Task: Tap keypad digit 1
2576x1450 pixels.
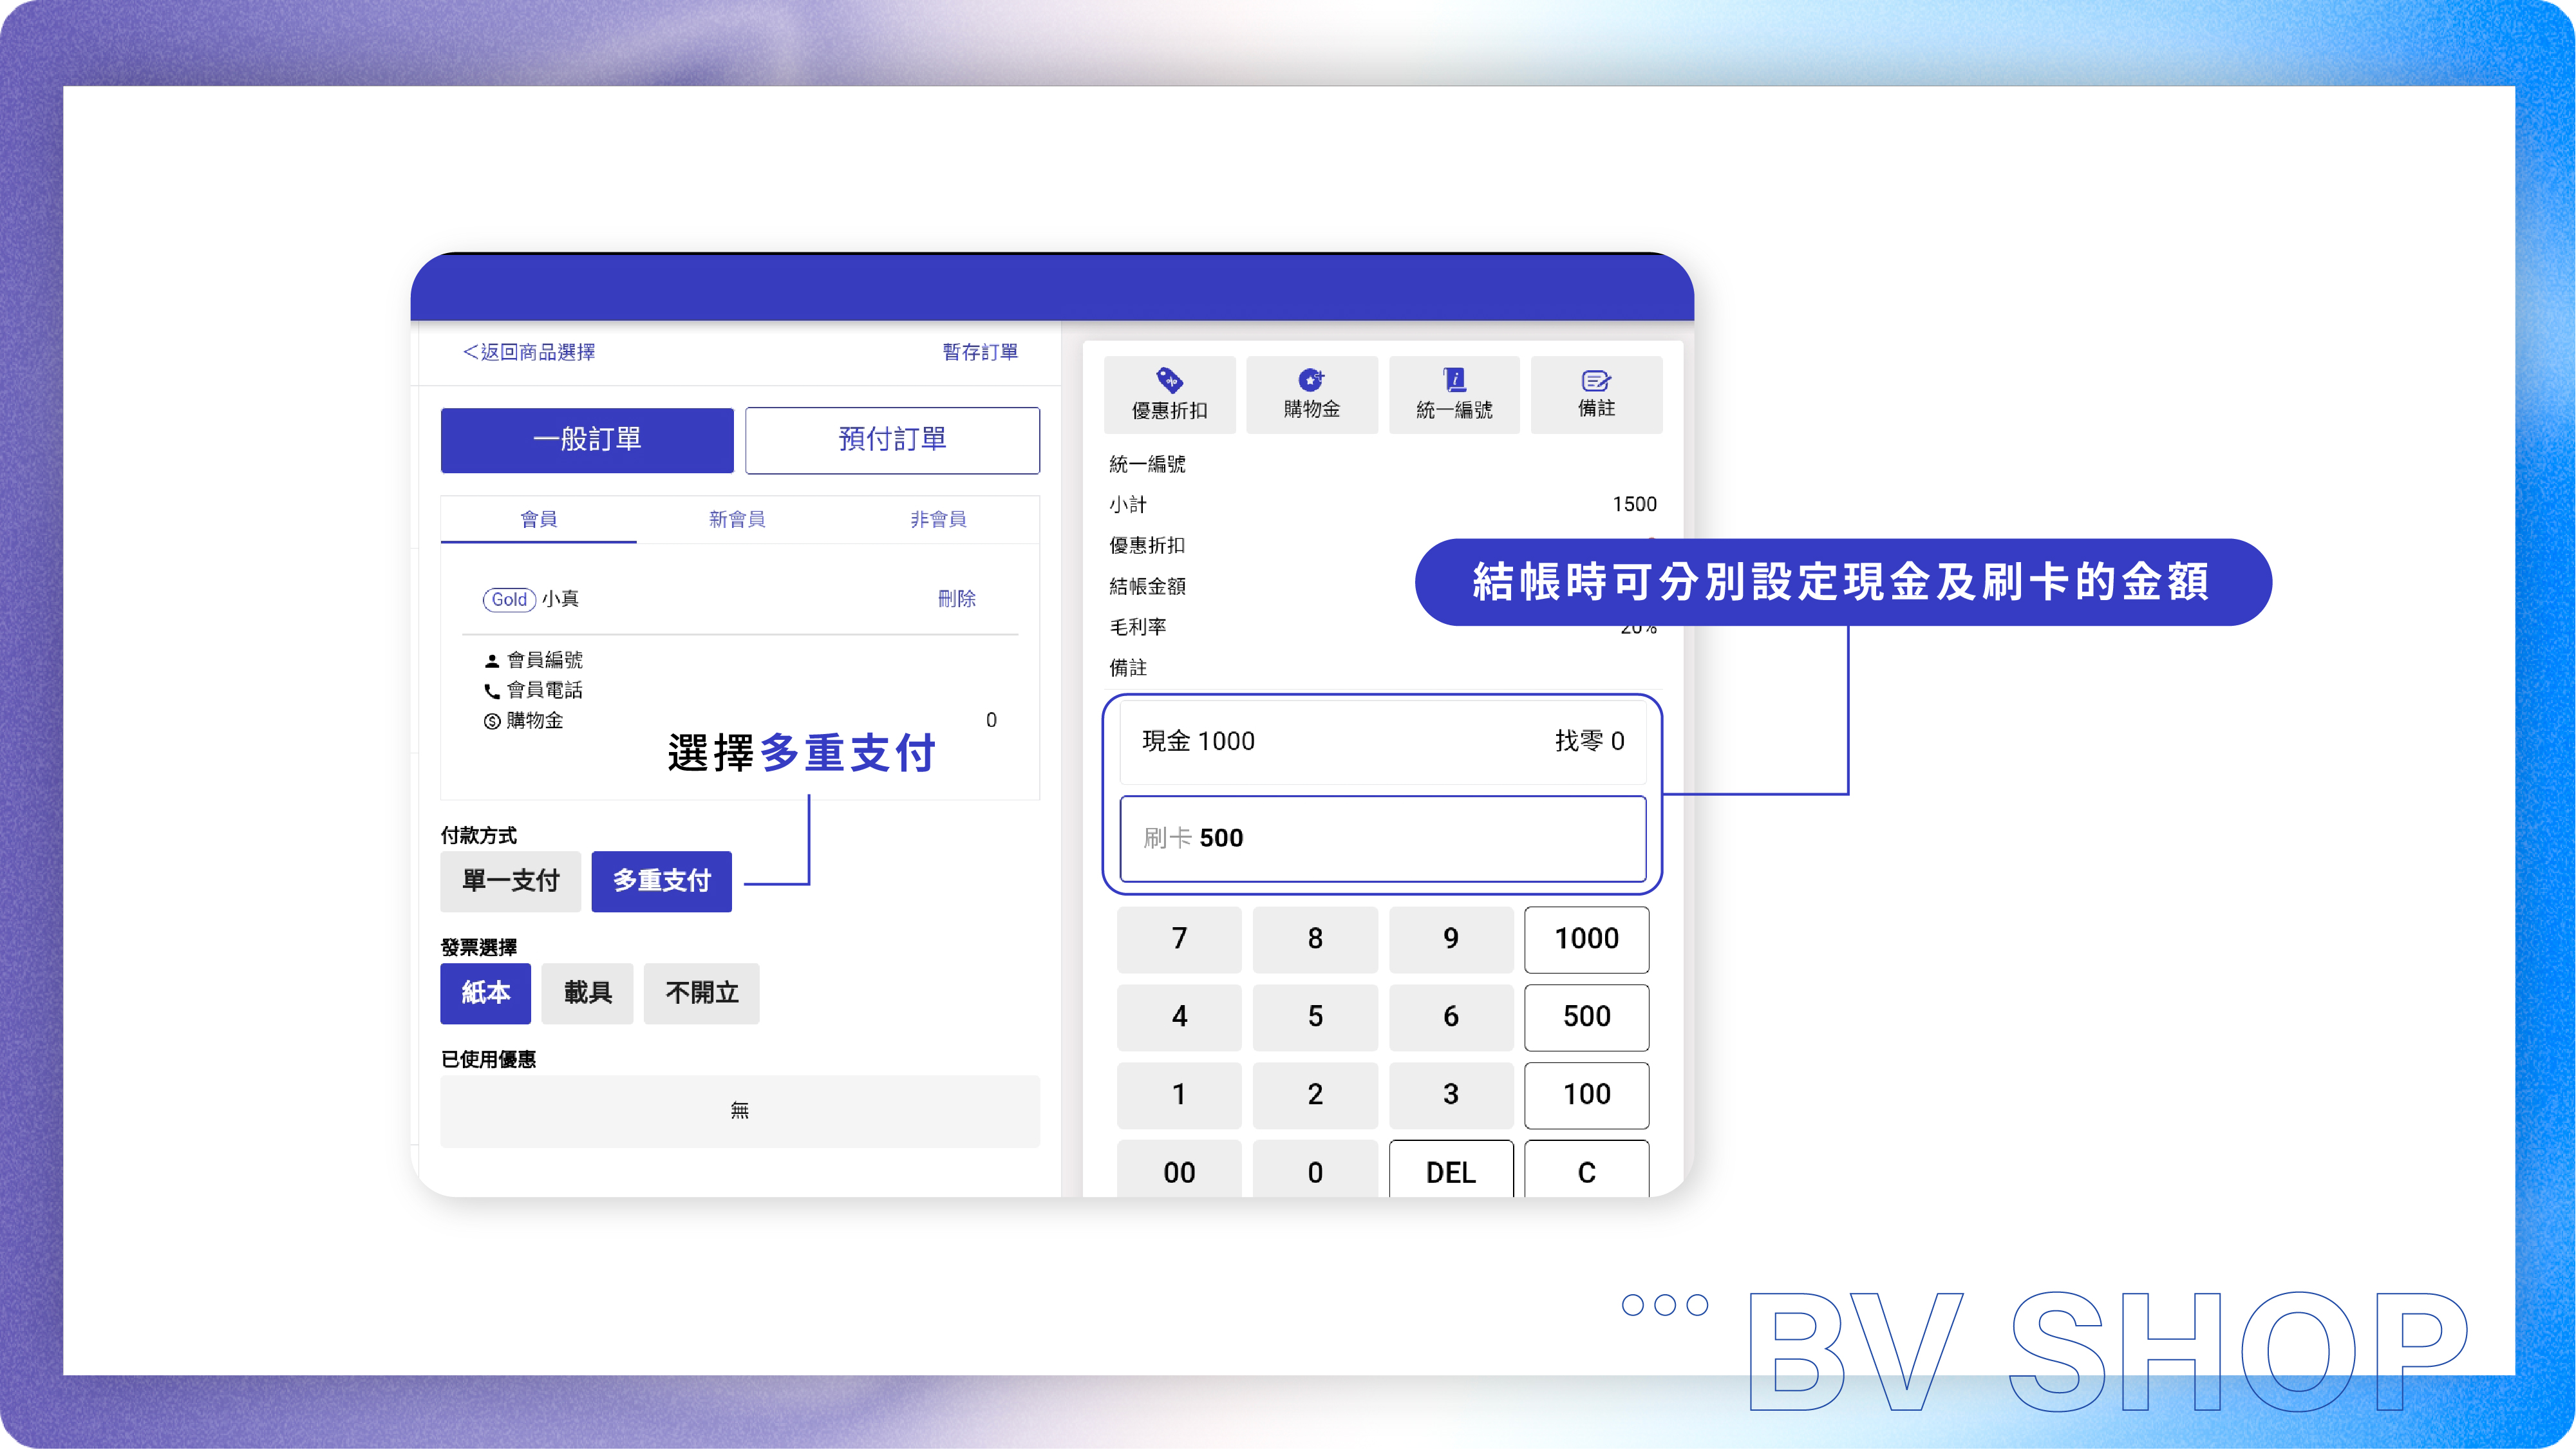Action: (1179, 1096)
